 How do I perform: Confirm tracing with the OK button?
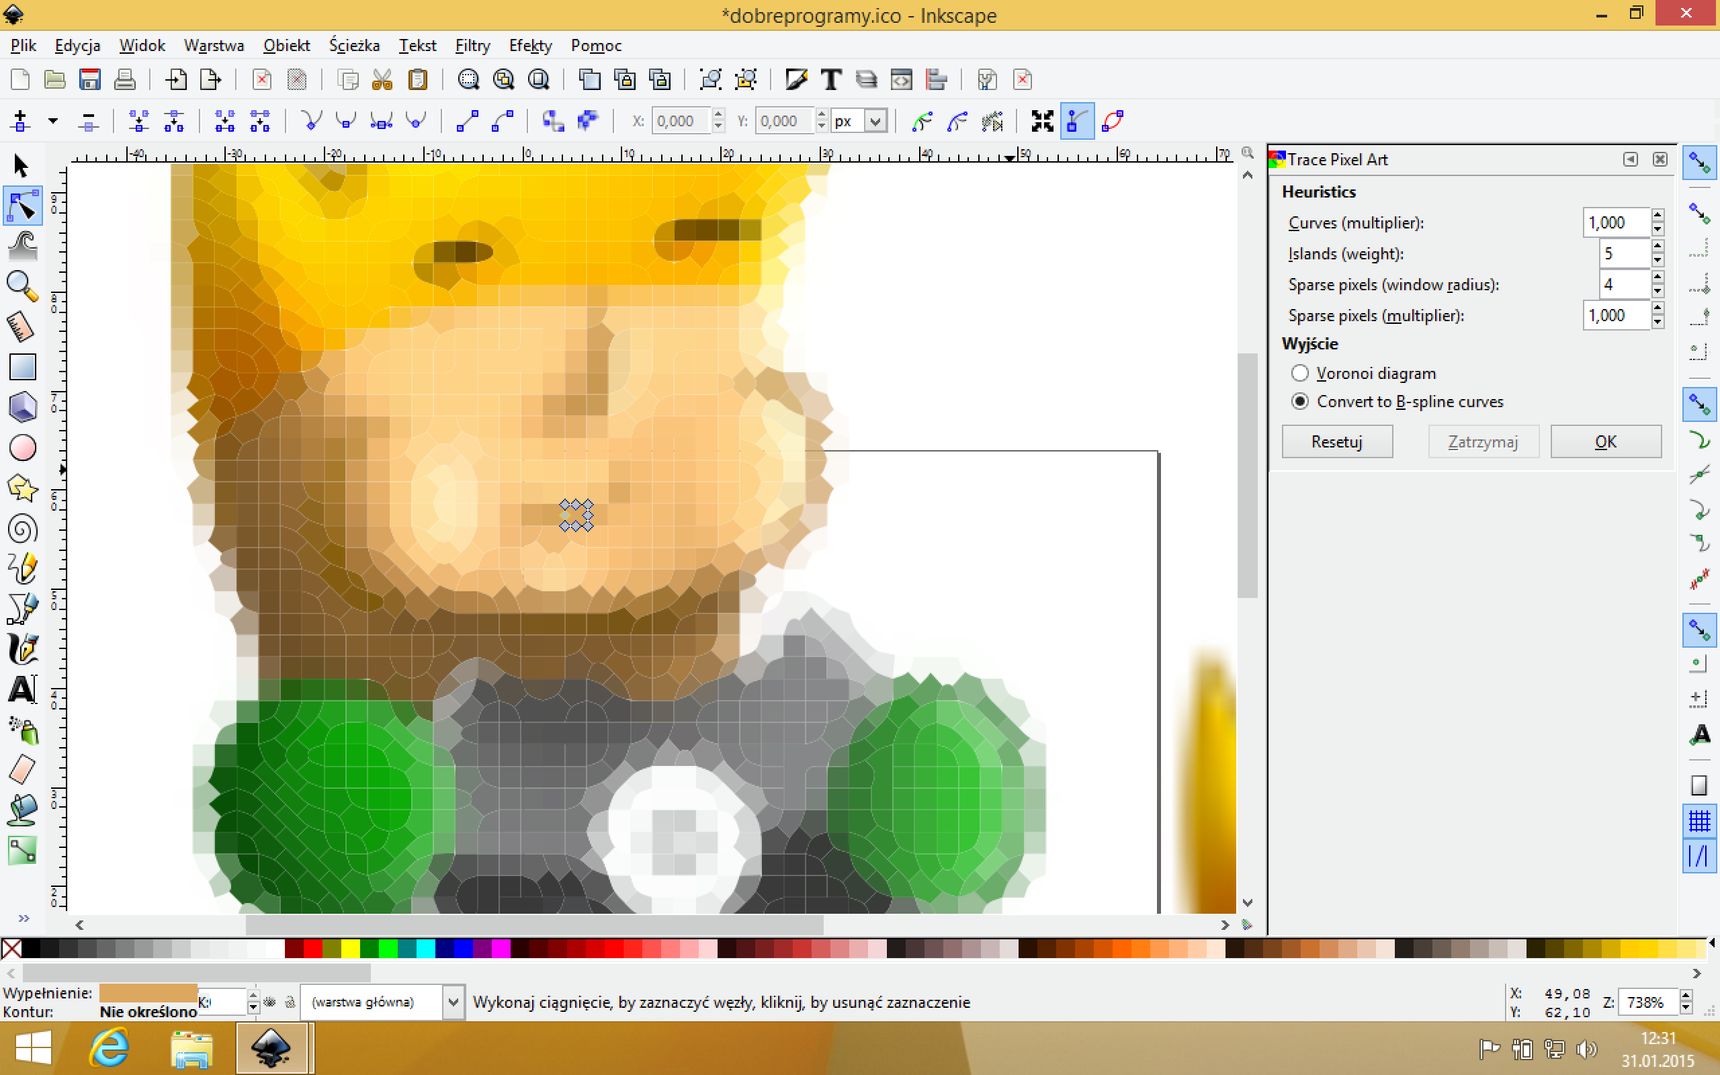coord(1606,442)
